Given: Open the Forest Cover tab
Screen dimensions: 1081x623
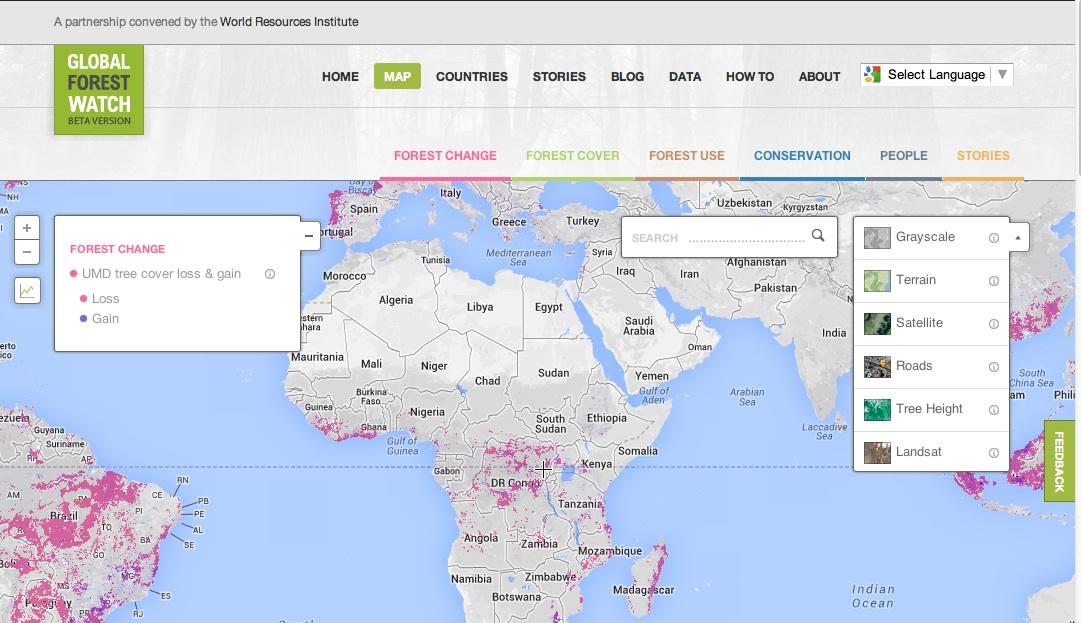Looking at the screenshot, I should pyautogui.click(x=572, y=156).
